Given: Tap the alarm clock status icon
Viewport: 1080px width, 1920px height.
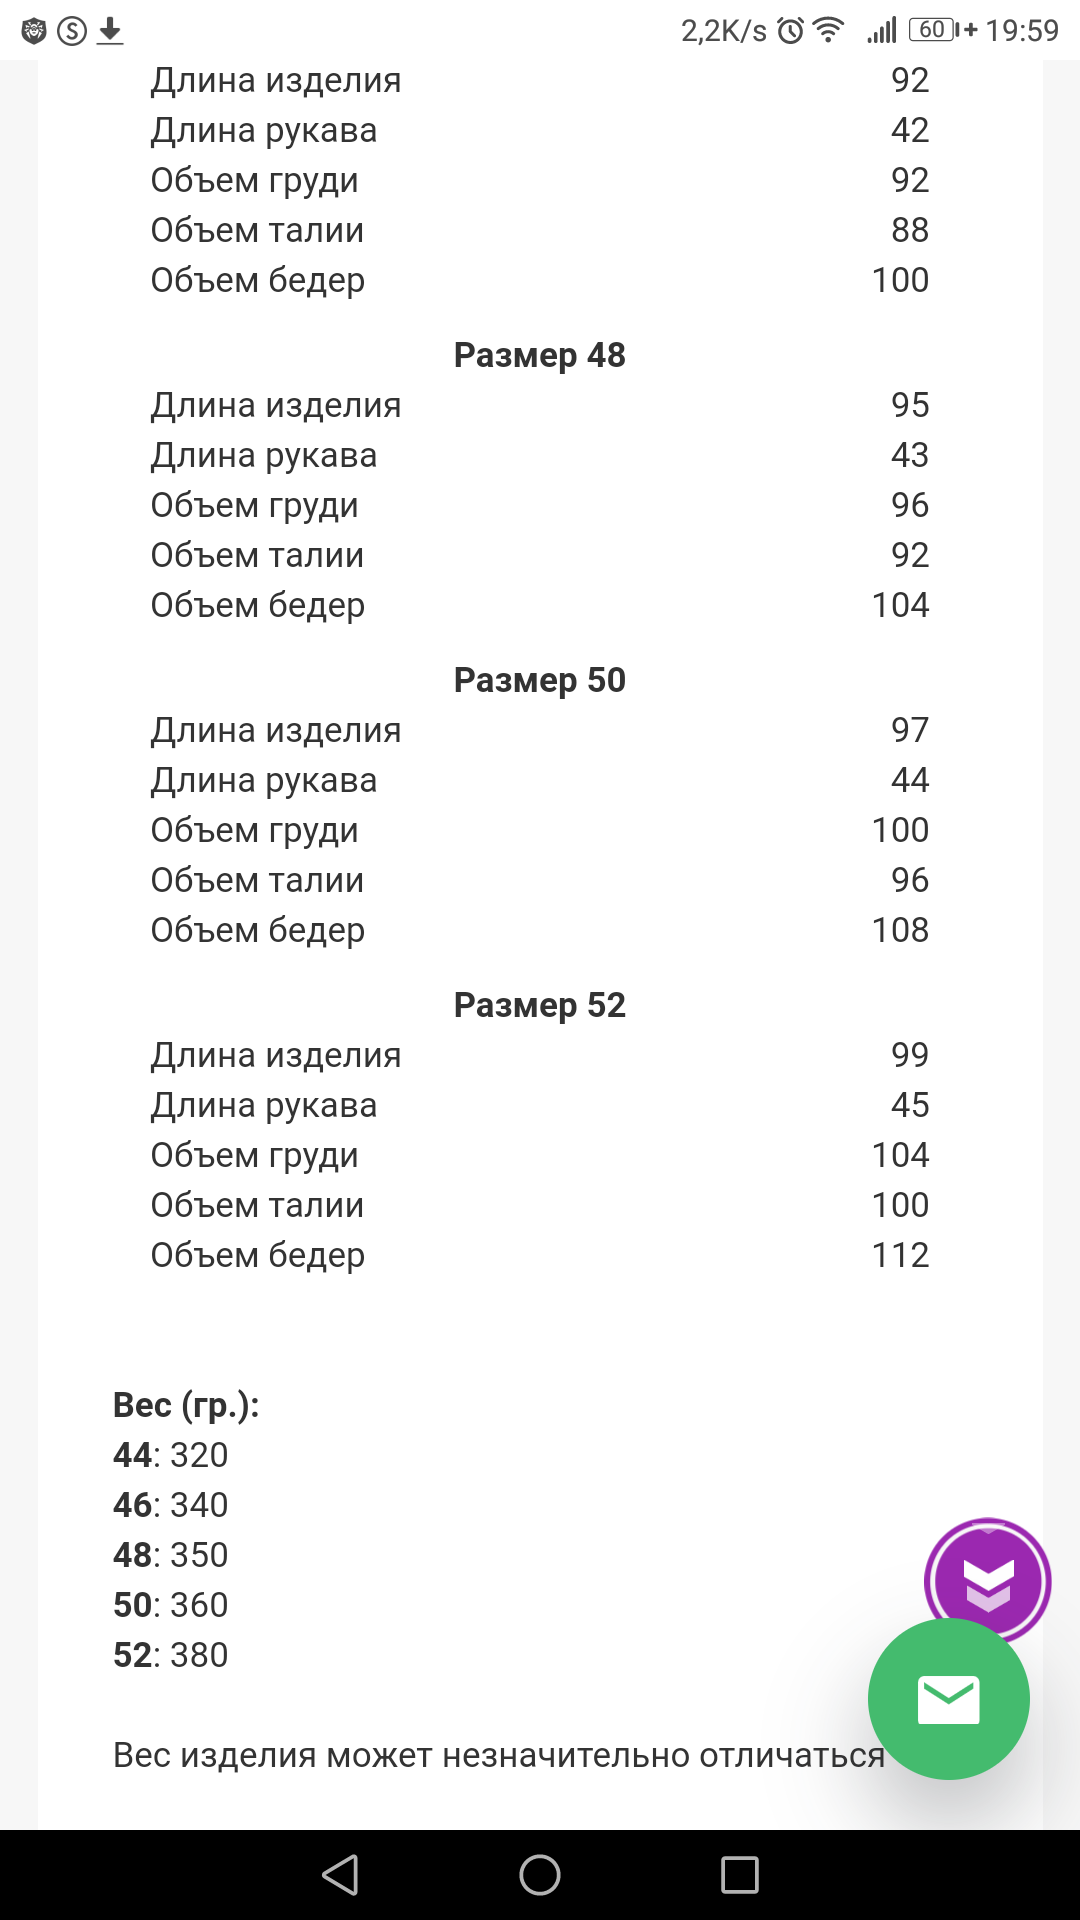Looking at the screenshot, I should coord(790,31).
